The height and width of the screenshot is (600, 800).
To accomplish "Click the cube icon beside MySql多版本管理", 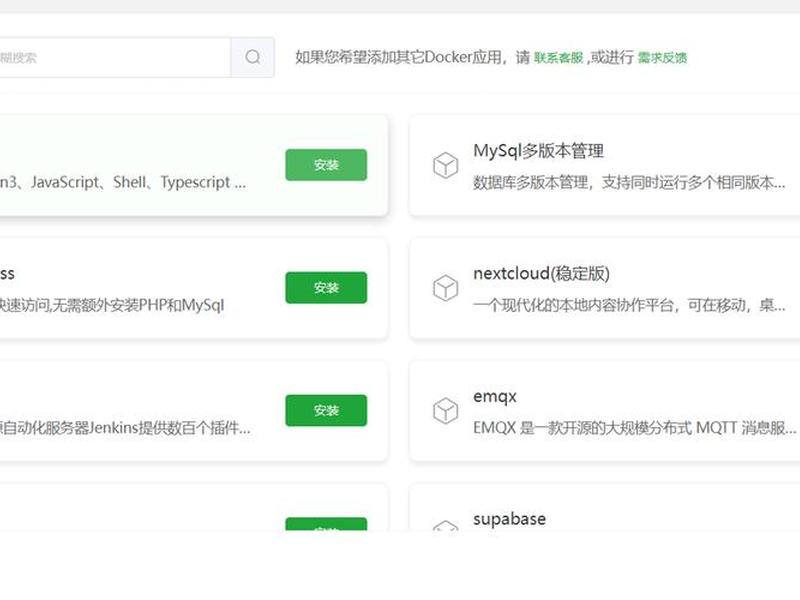I will coord(445,165).
